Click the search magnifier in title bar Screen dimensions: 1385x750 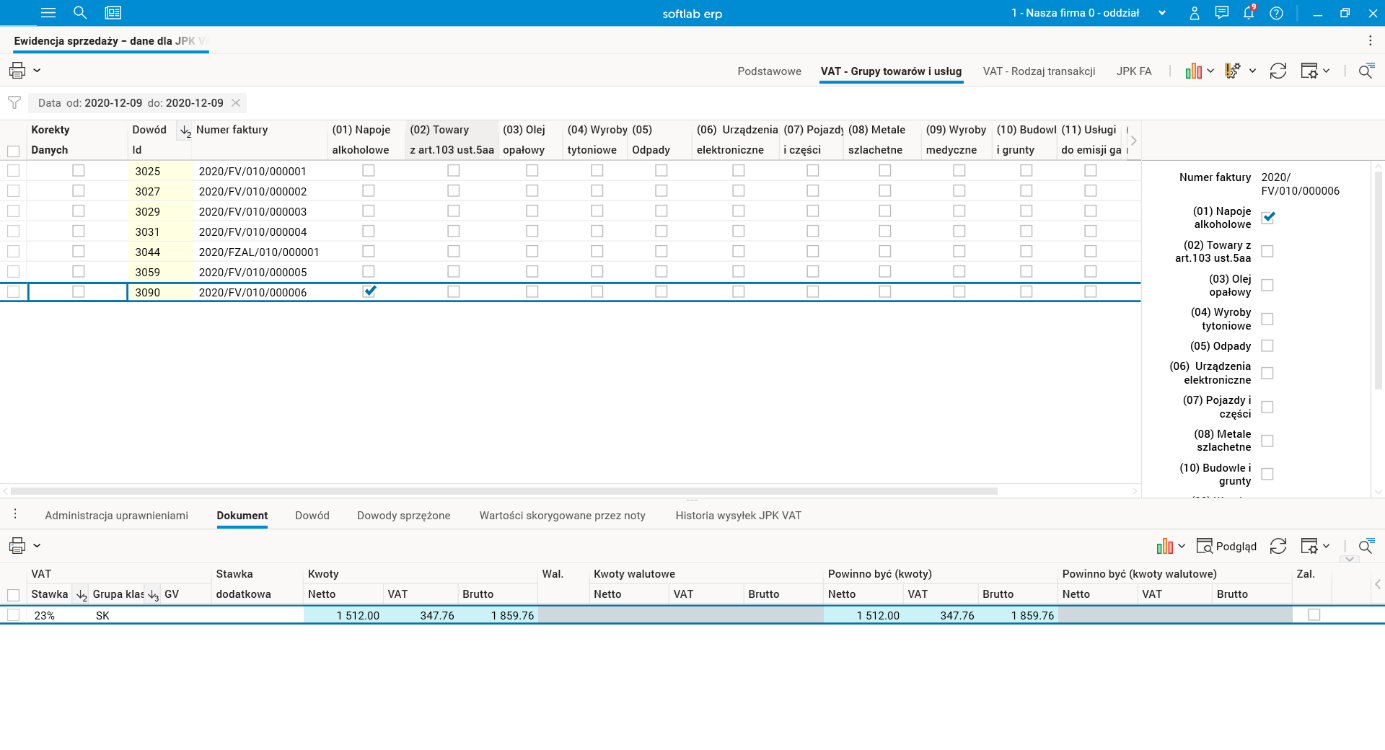(x=80, y=13)
